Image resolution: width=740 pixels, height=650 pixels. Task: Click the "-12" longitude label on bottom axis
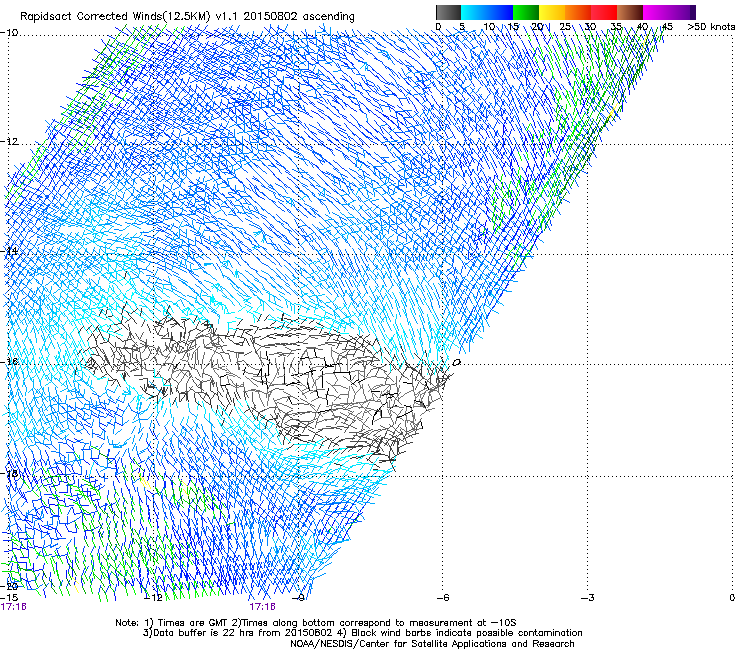point(153,598)
